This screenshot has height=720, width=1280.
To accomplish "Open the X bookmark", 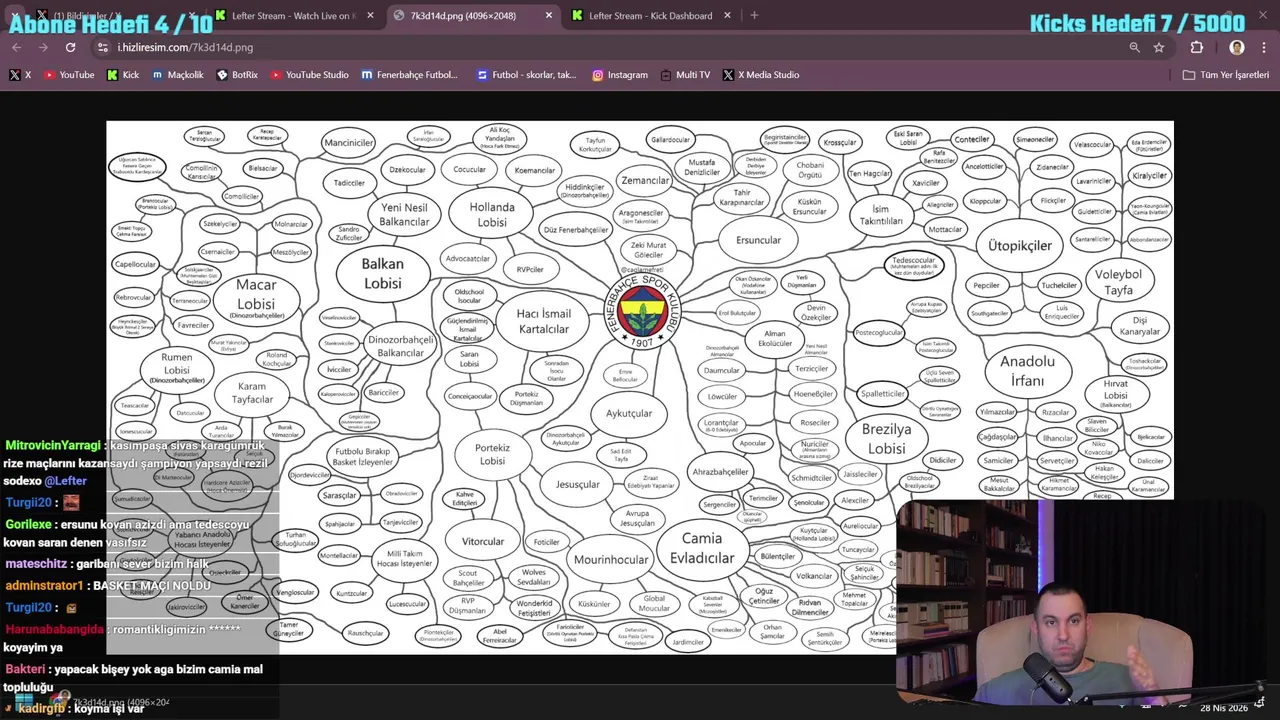I will point(20,75).
